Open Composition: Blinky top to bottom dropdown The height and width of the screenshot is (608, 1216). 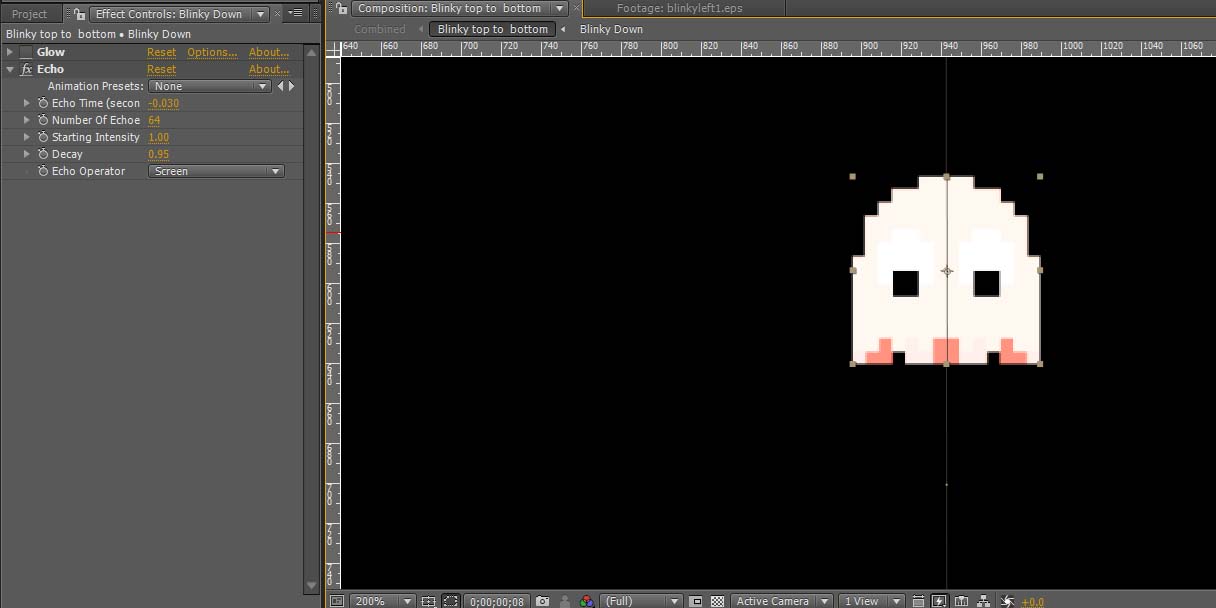tap(560, 8)
